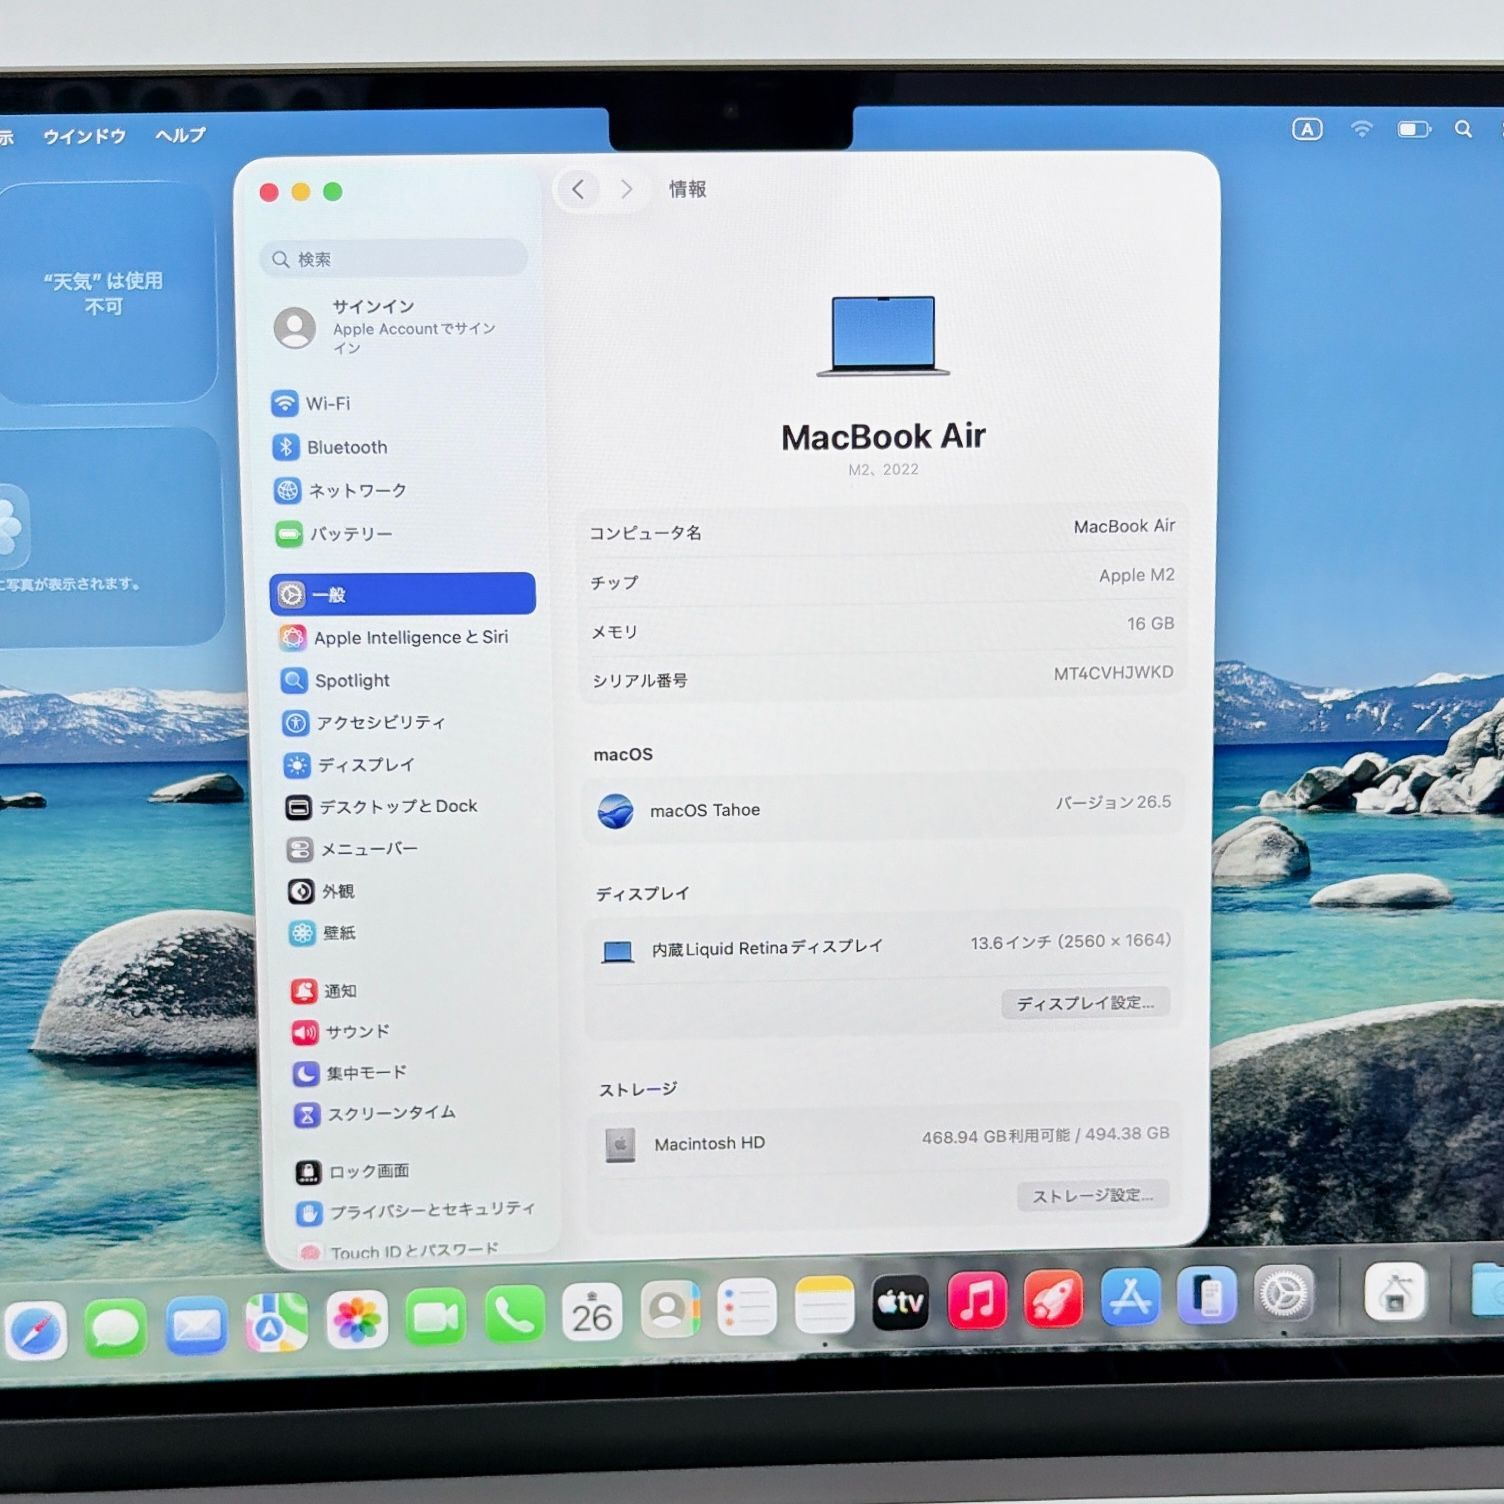Open Spotlight settings in sidebar

(336, 680)
